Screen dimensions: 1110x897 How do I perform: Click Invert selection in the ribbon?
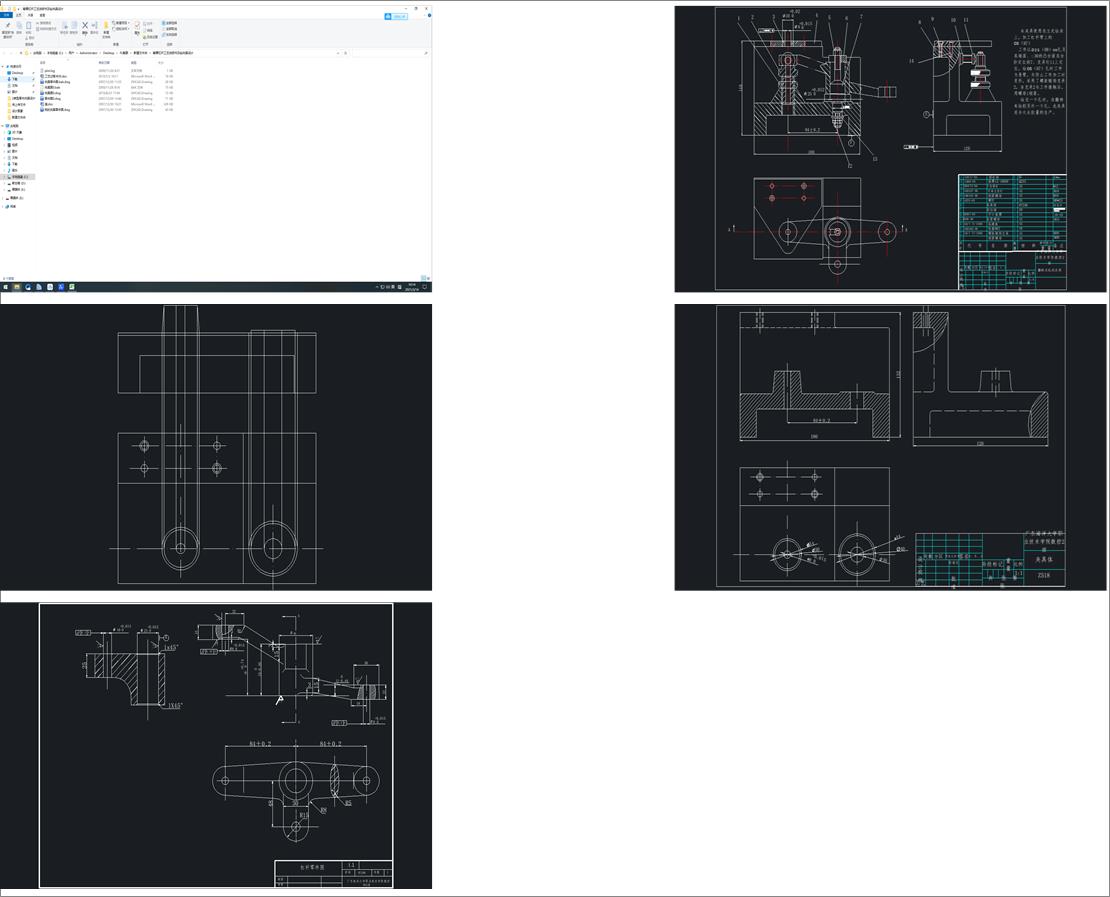pyautogui.click(x=170, y=35)
